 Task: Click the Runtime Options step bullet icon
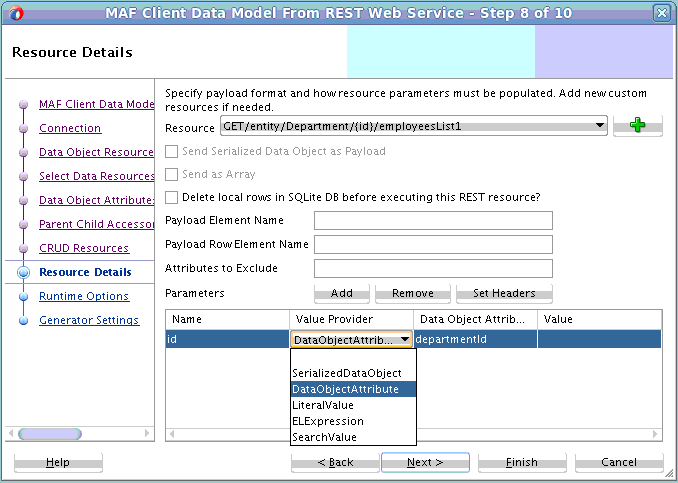23,297
